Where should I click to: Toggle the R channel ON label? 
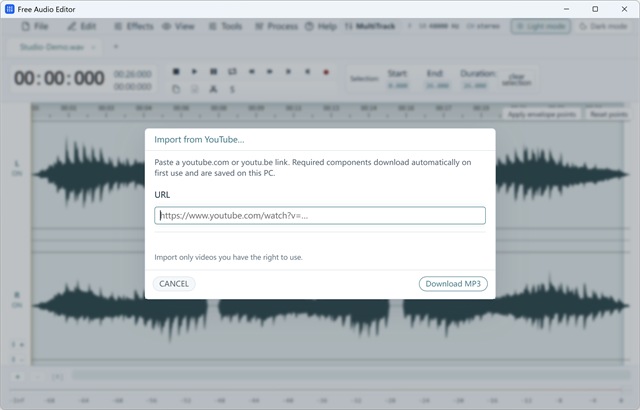tap(17, 305)
